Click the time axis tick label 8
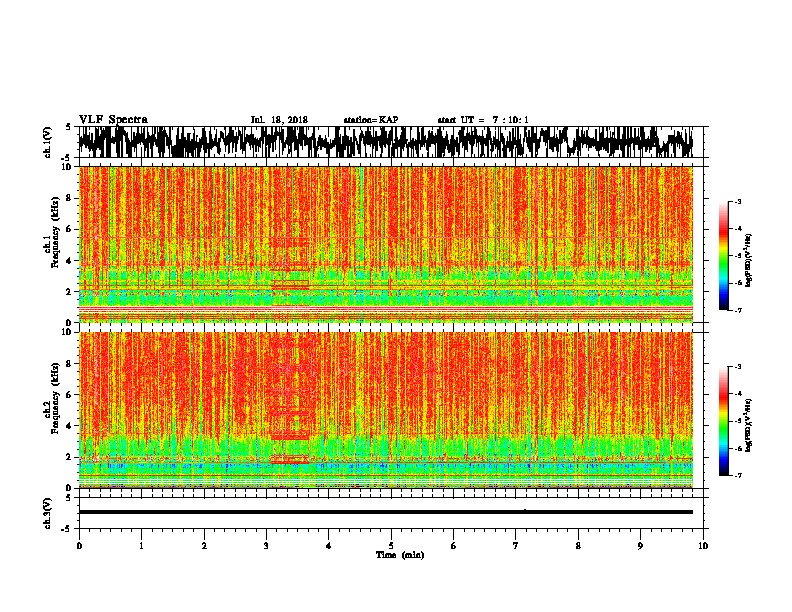Screen dimensions: 792x612 (x=578, y=546)
